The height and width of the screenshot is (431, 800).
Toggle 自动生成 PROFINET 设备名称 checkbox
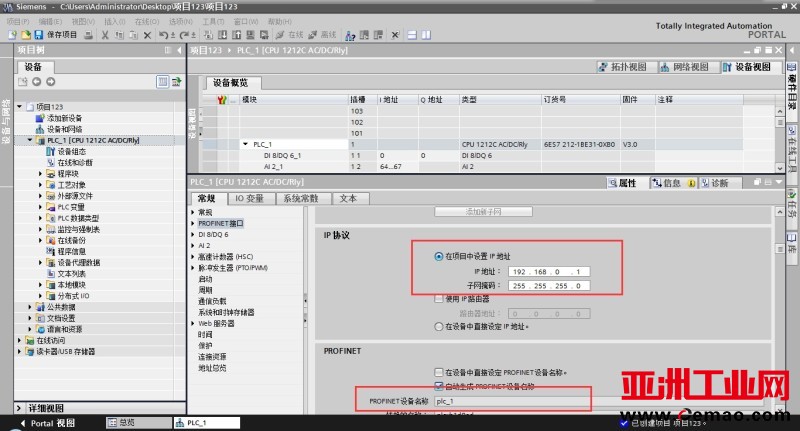tap(438, 386)
